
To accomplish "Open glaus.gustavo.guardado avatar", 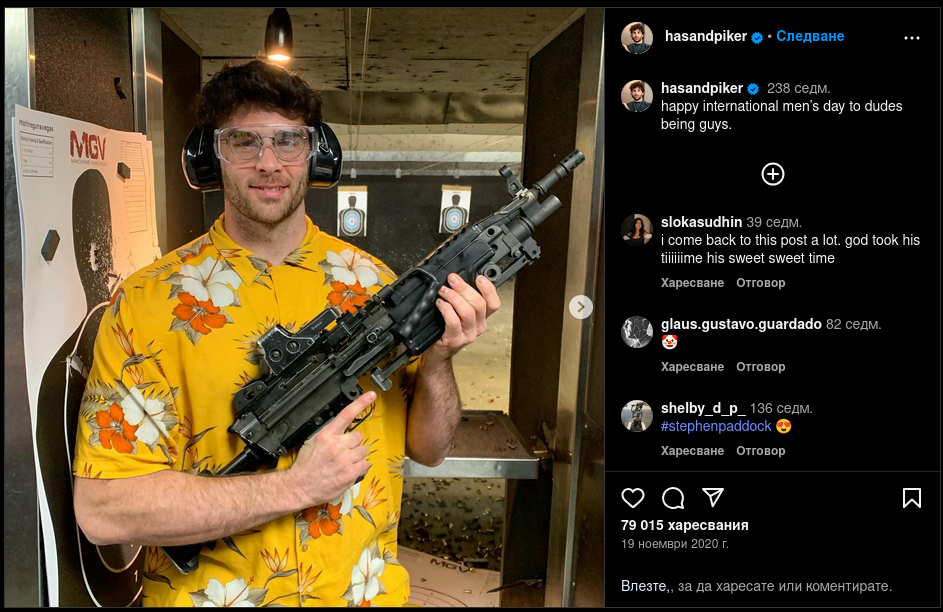I will [x=637, y=332].
